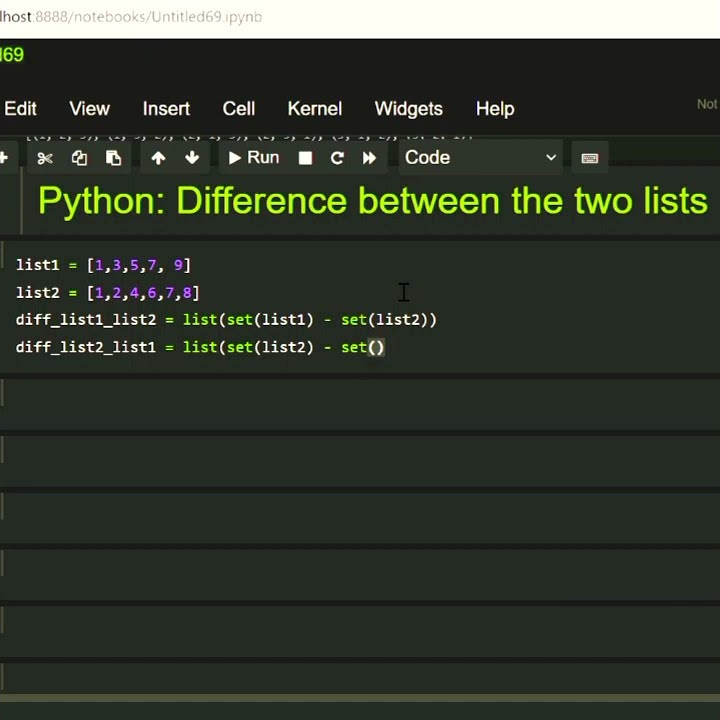
Task: Copy selected cells icon in toolbar
Action: [79, 158]
